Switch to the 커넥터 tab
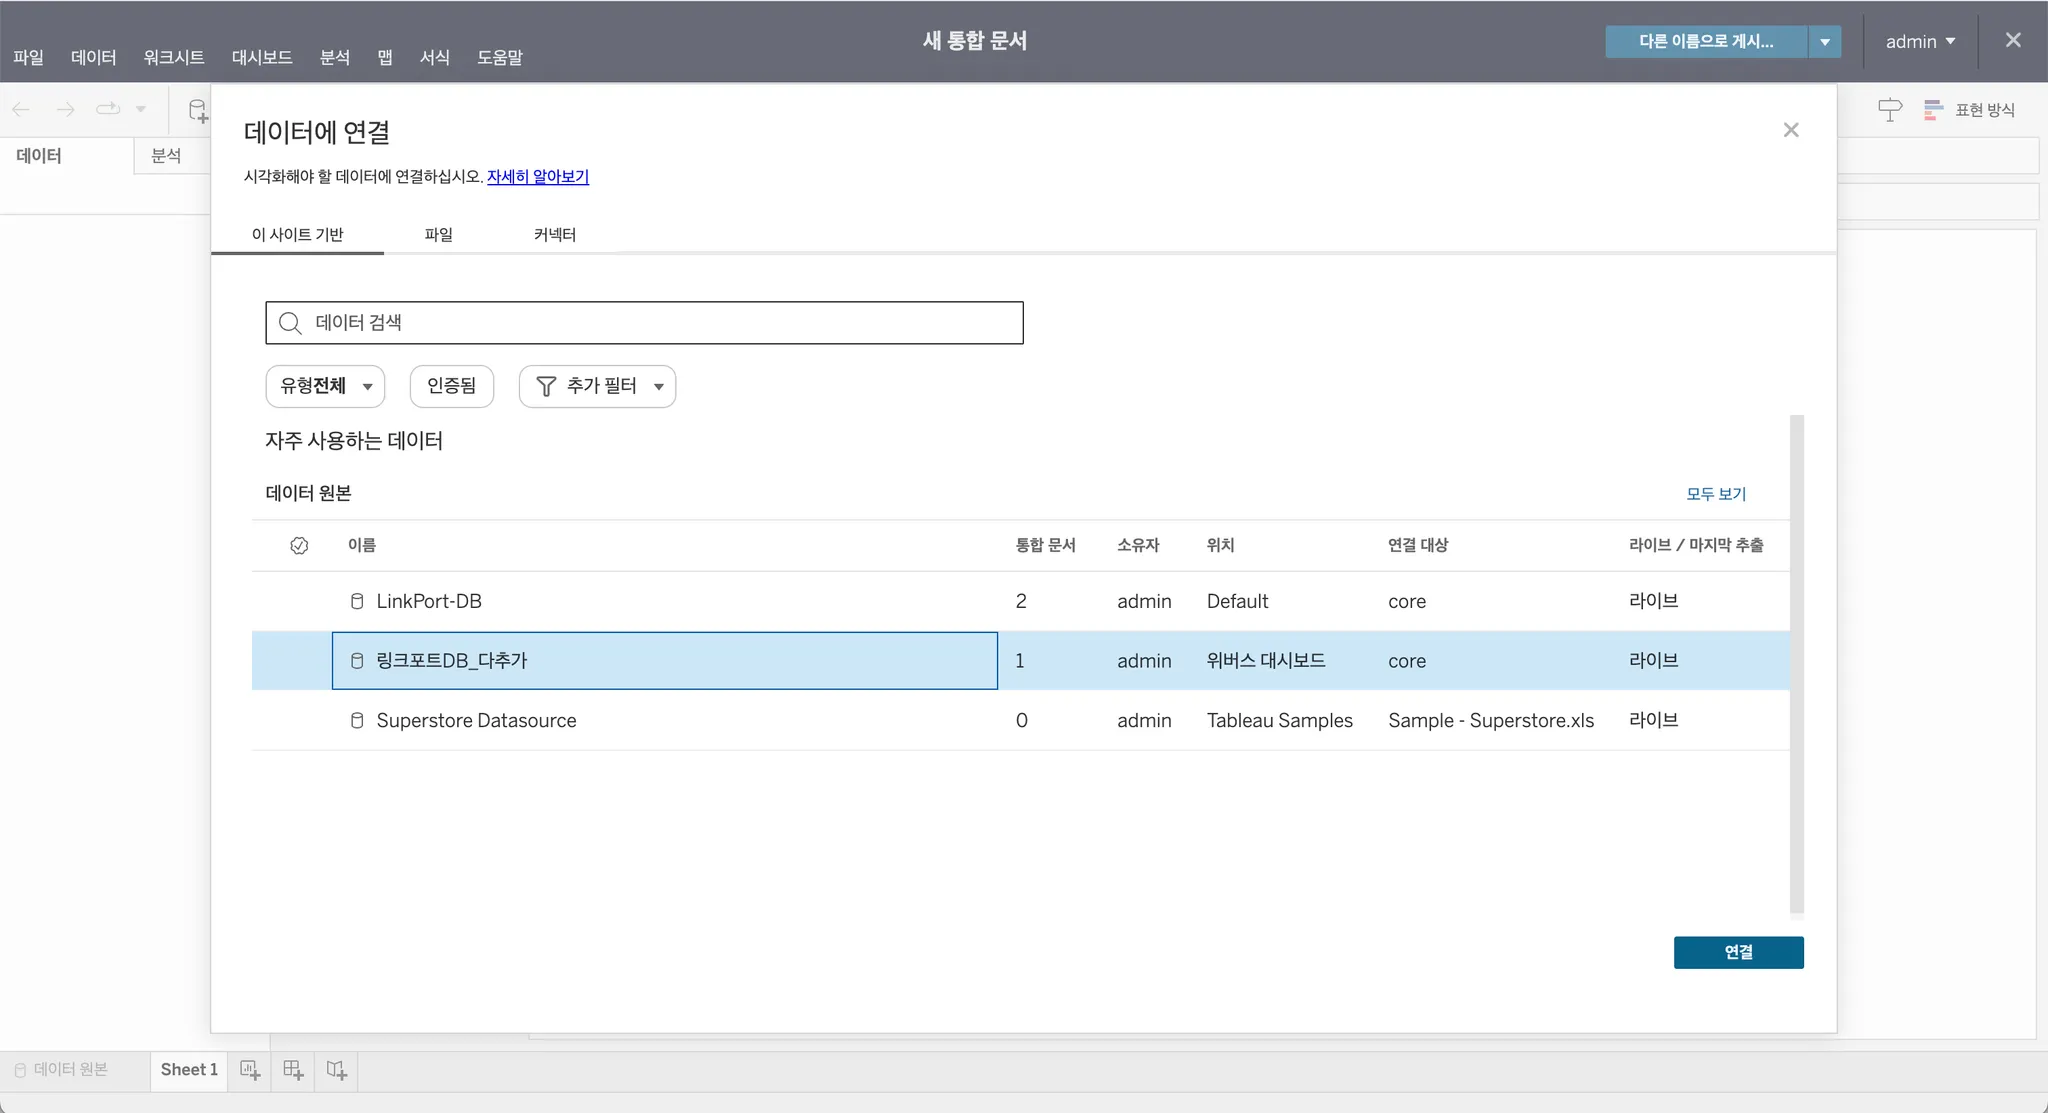Screen dimensions: 2048x1113 [554, 234]
